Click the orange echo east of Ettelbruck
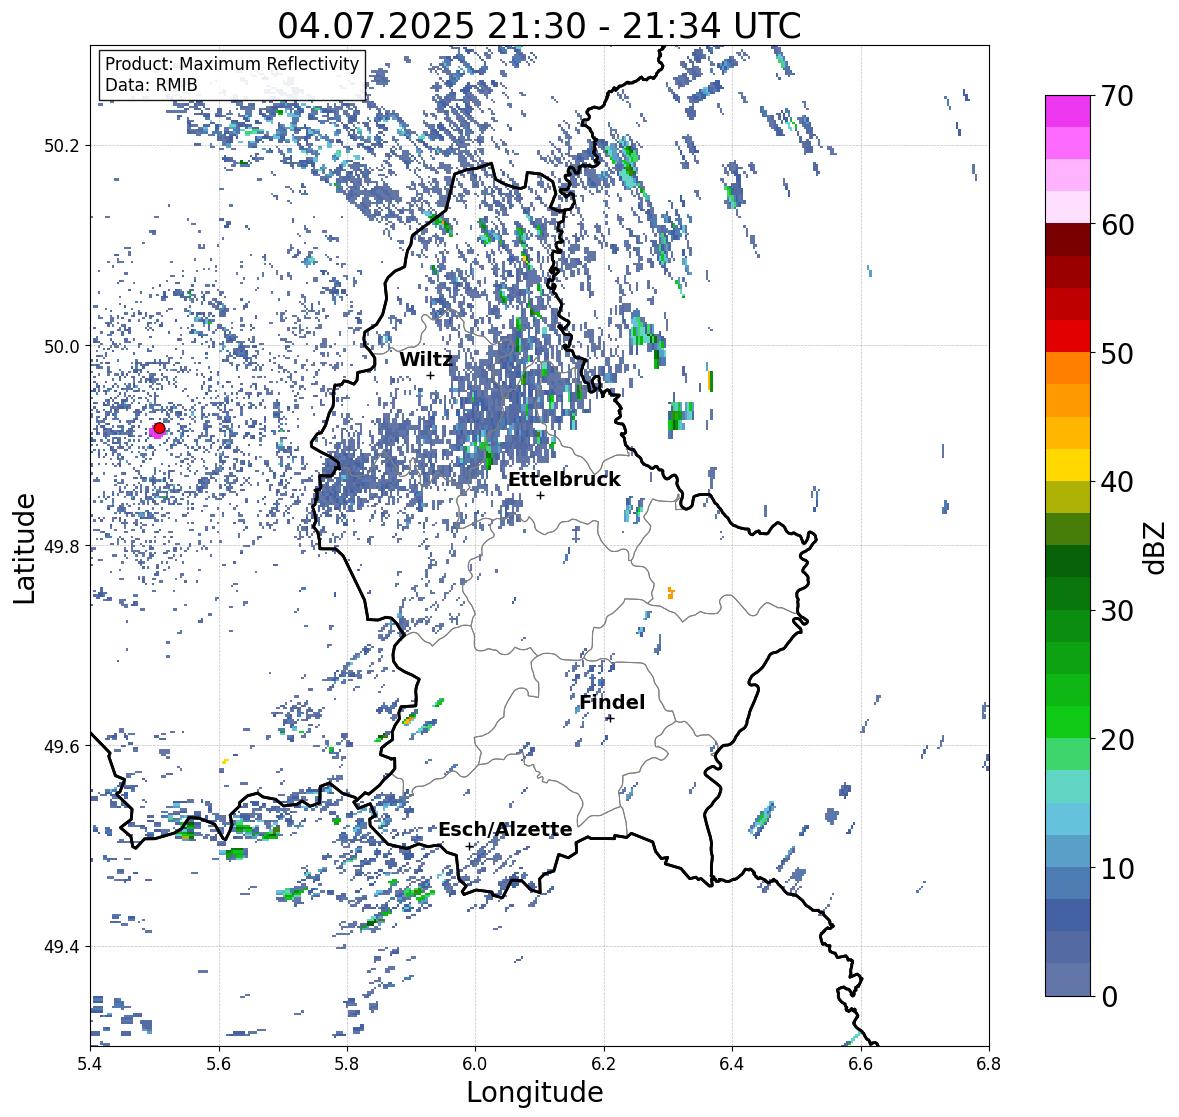Image resolution: width=1179 pixels, height=1117 pixels. pyautogui.click(x=671, y=593)
